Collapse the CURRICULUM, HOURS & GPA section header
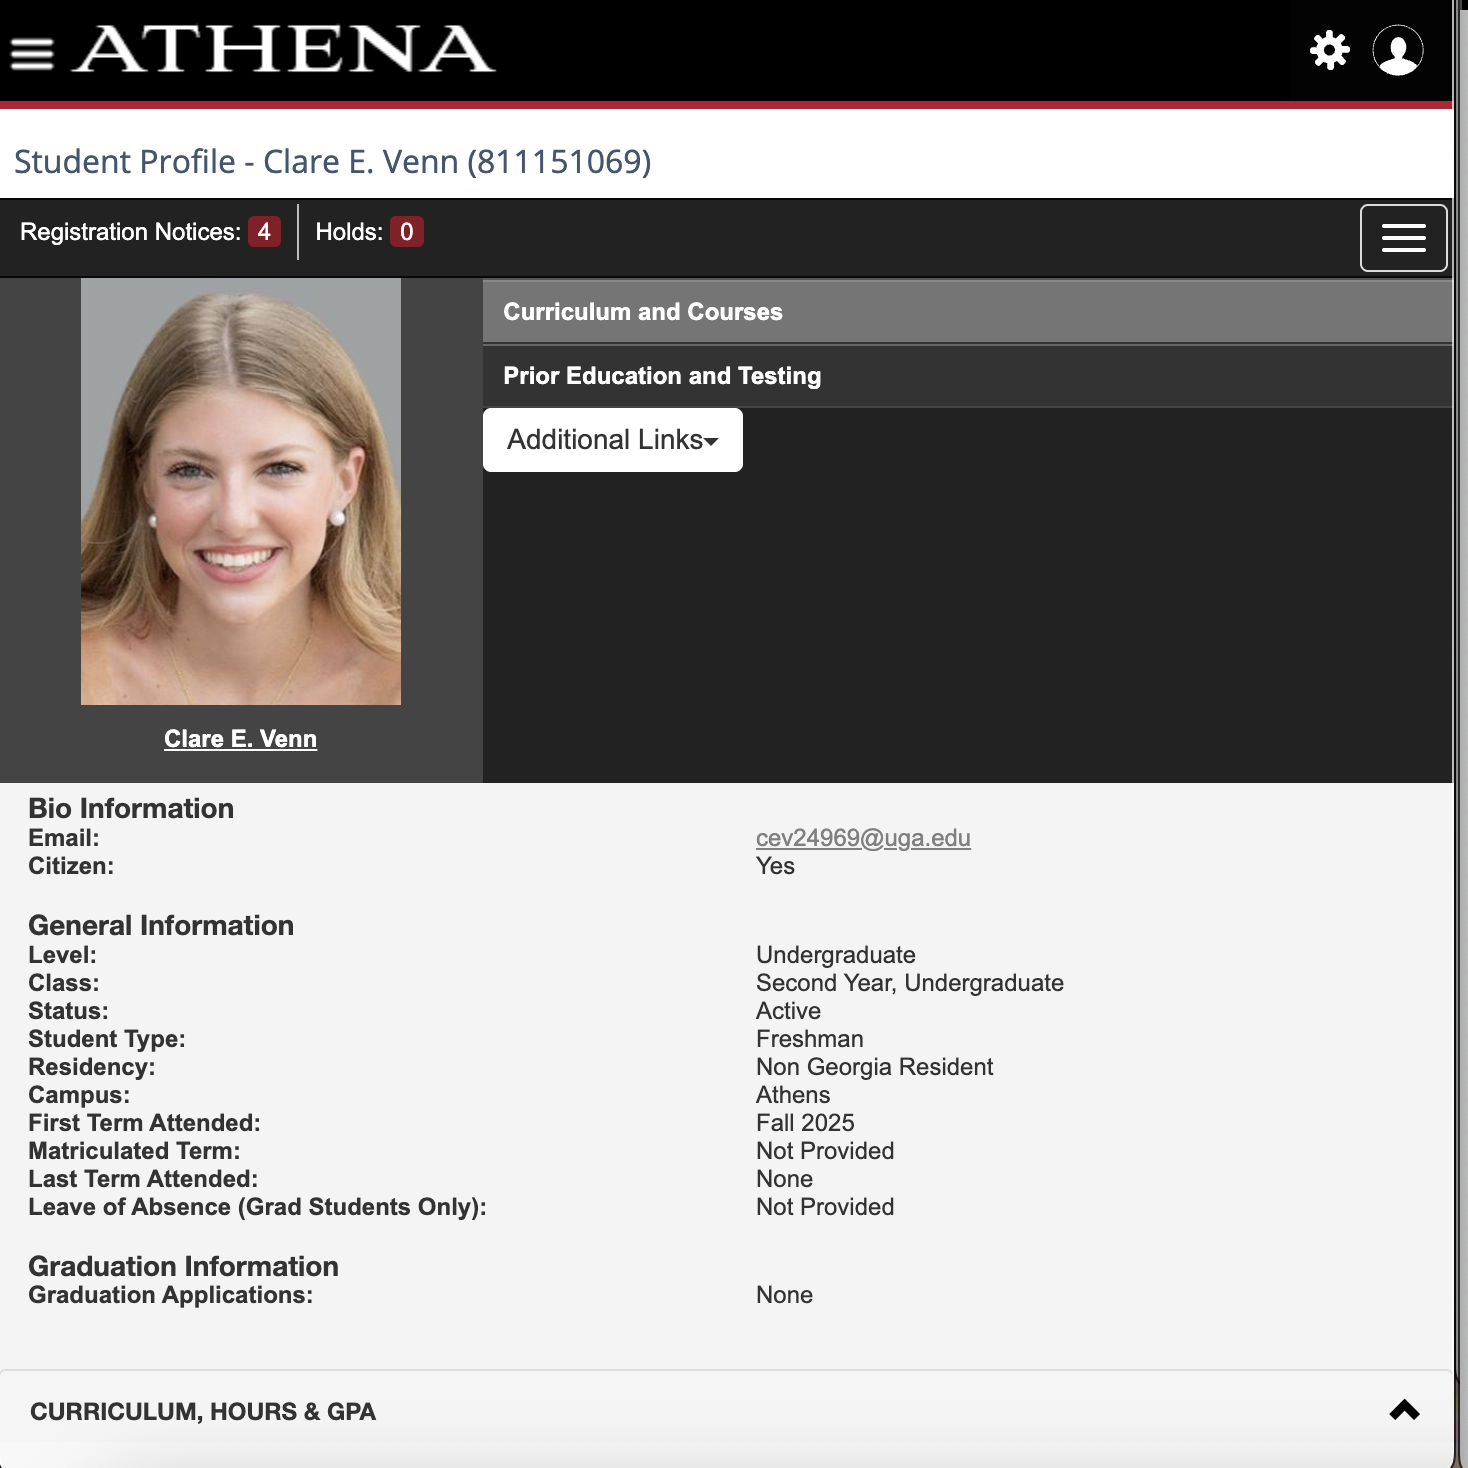 [x=203, y=1411]
